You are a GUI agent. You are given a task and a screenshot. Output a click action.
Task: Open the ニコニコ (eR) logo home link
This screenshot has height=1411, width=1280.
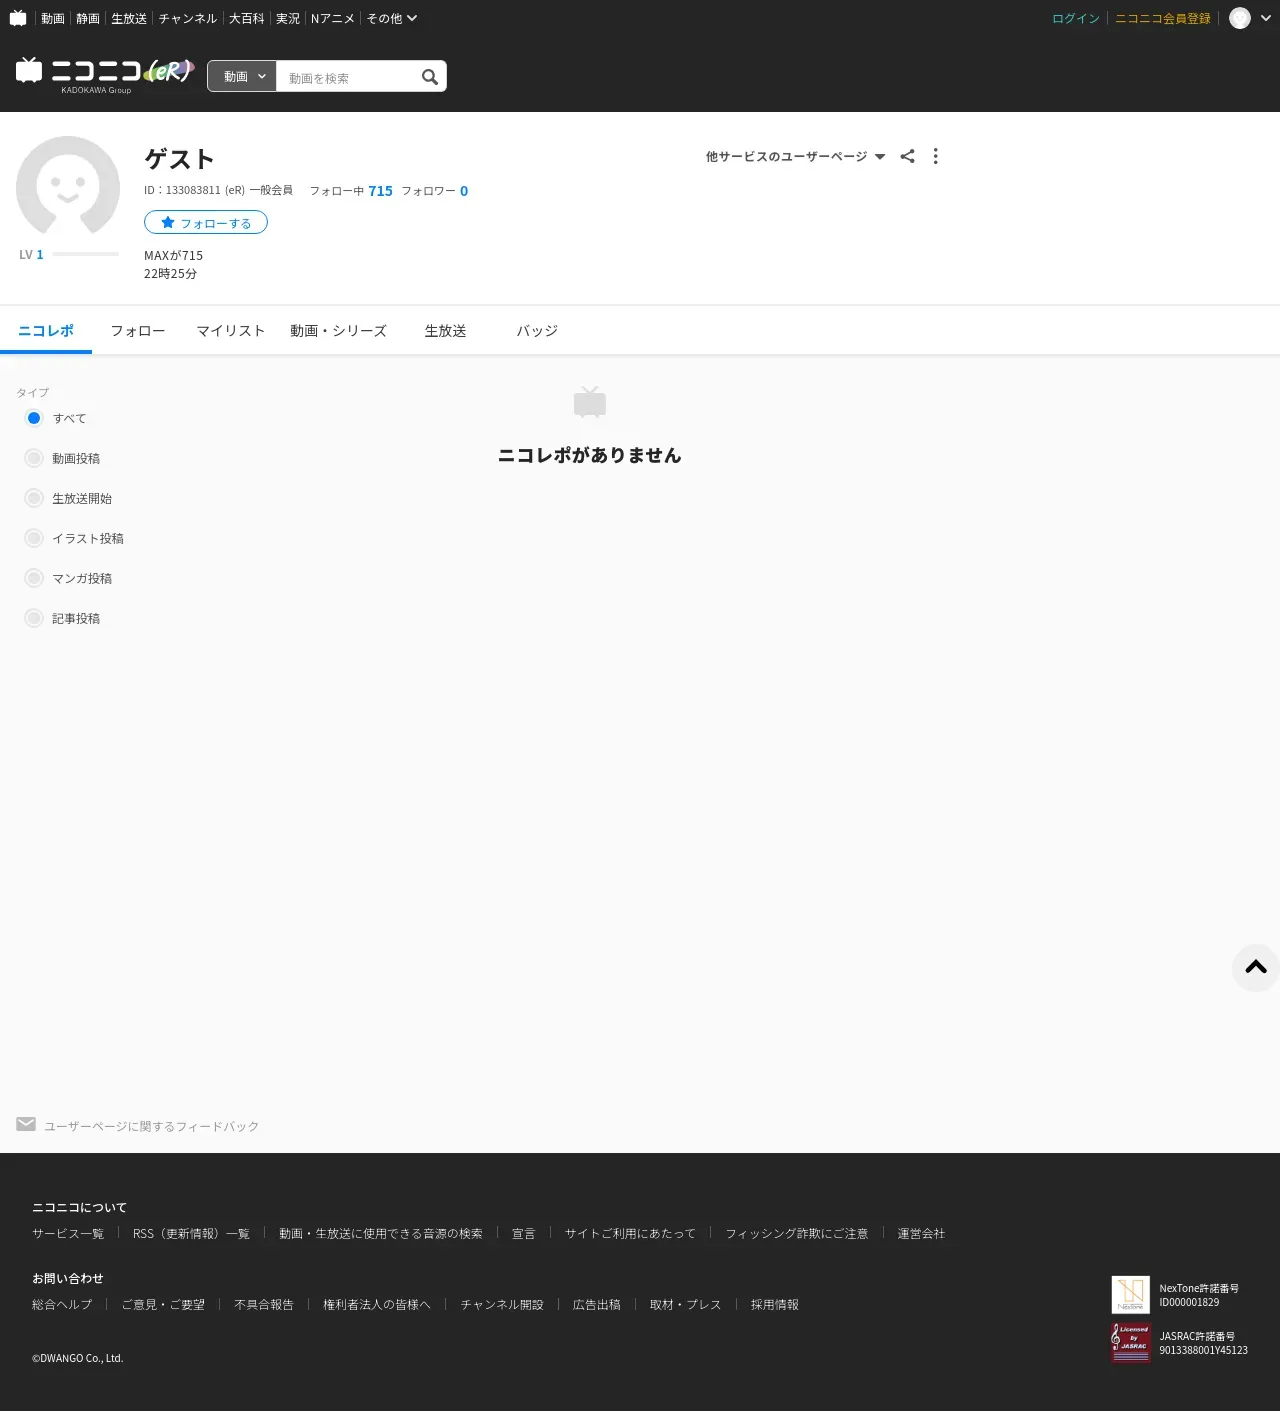104,74
